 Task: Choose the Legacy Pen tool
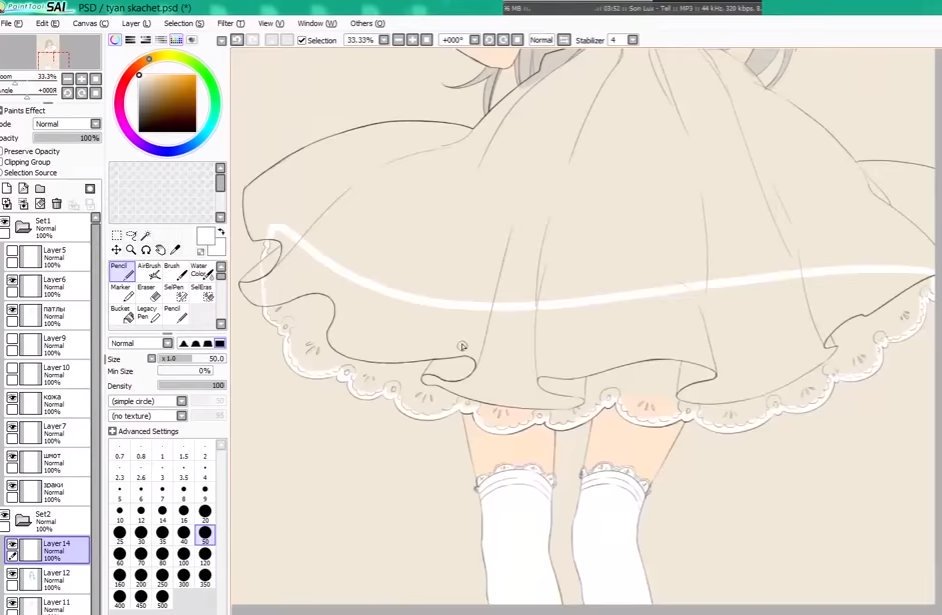(x=149, y=313)
